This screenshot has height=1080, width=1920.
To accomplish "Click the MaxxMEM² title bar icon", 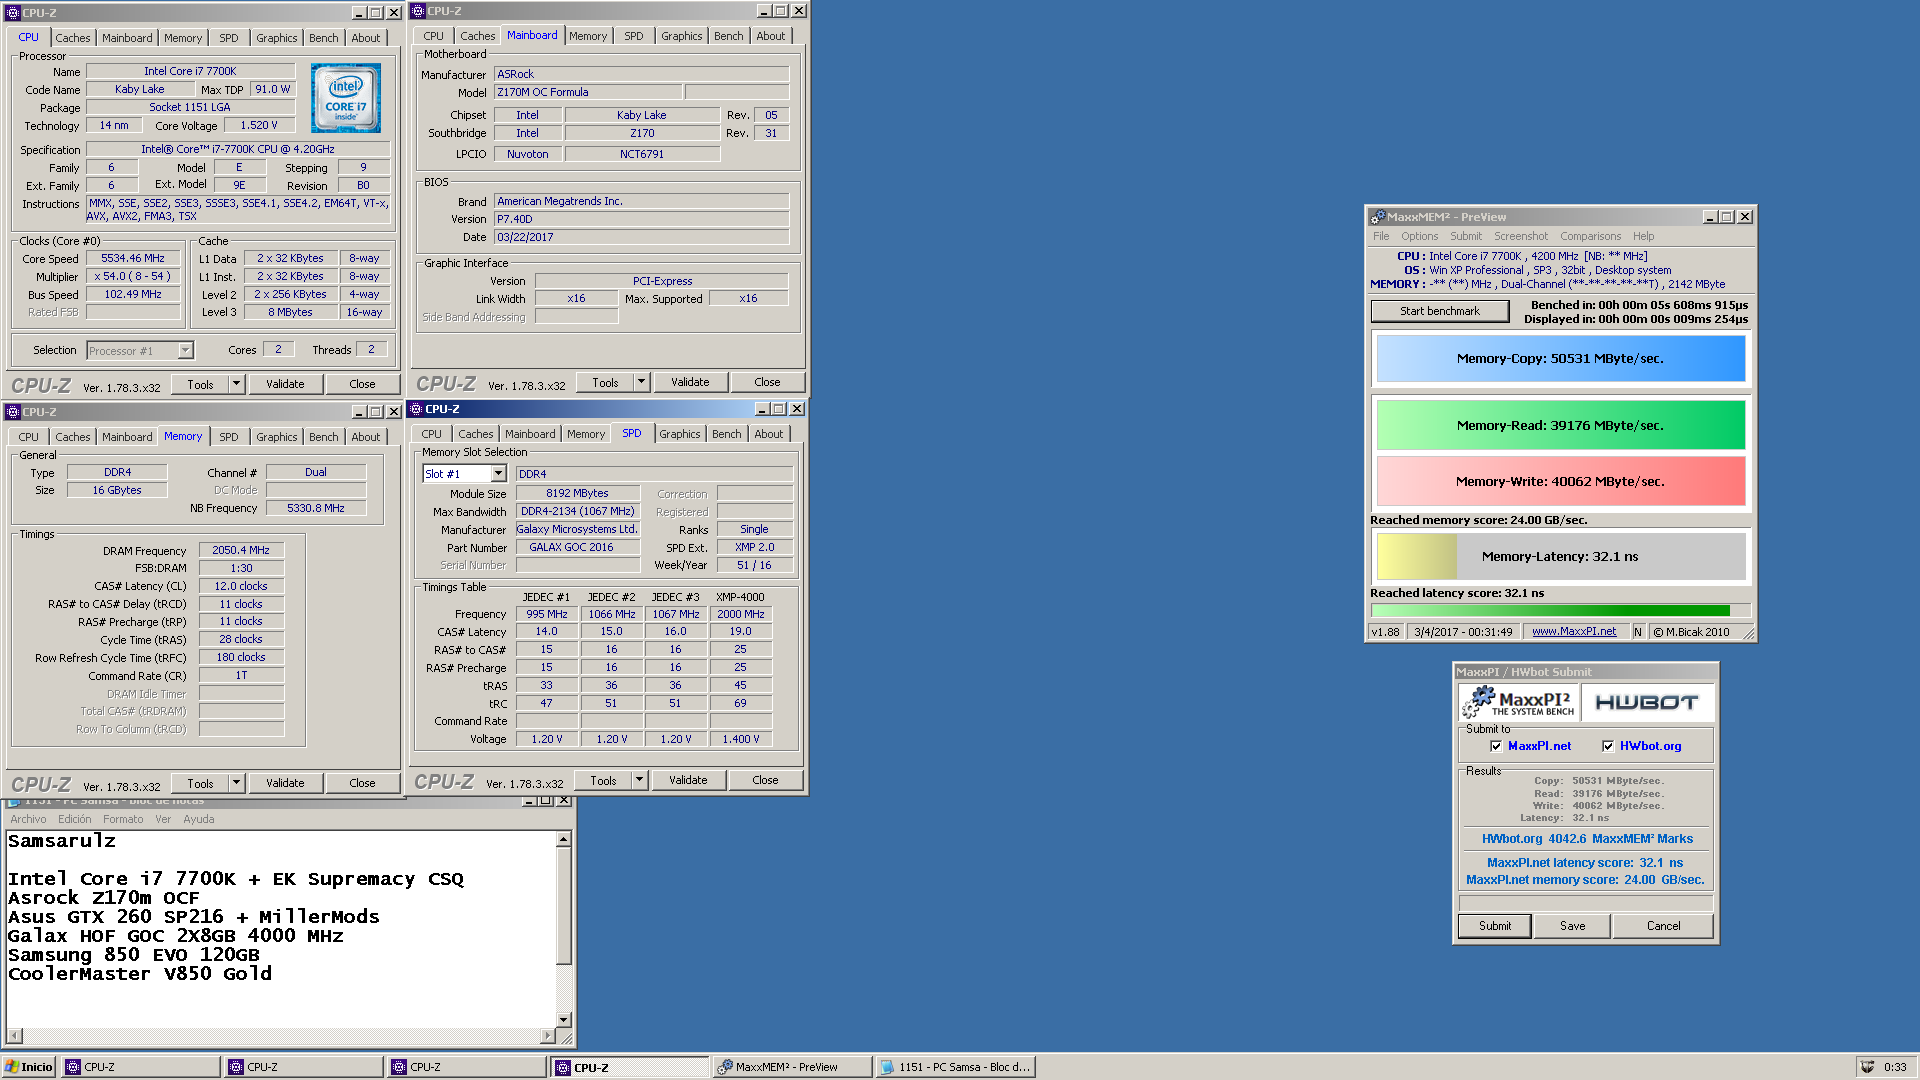I will click(x=1378, y=217).
